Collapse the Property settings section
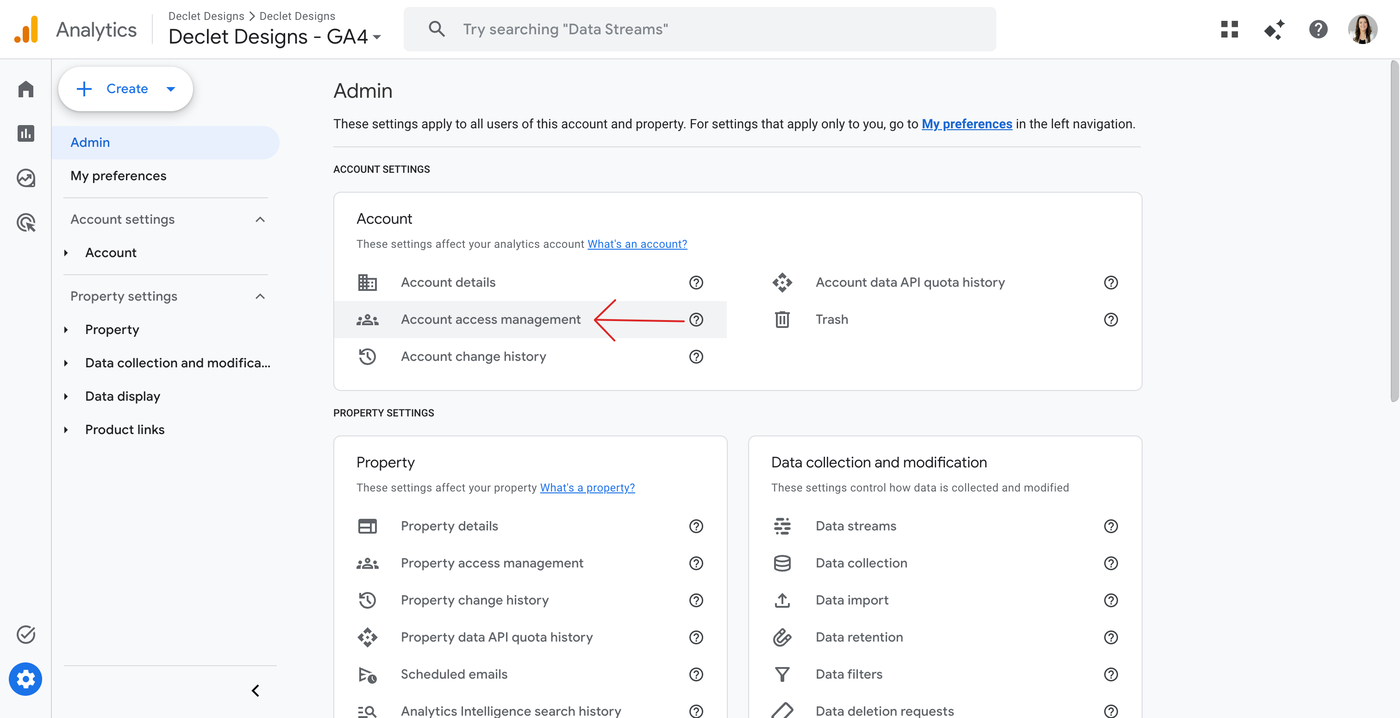This screenshot has height=718, width=1400. pos(260,297)
